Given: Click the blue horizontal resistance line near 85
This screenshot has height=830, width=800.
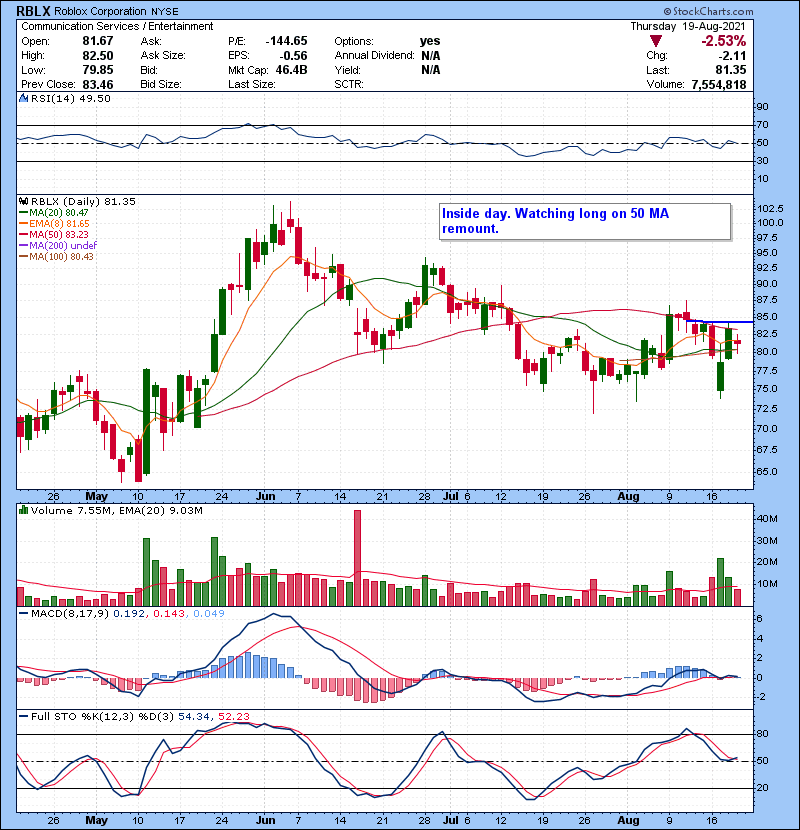Looking at the screenshot, I should (719, 321).
